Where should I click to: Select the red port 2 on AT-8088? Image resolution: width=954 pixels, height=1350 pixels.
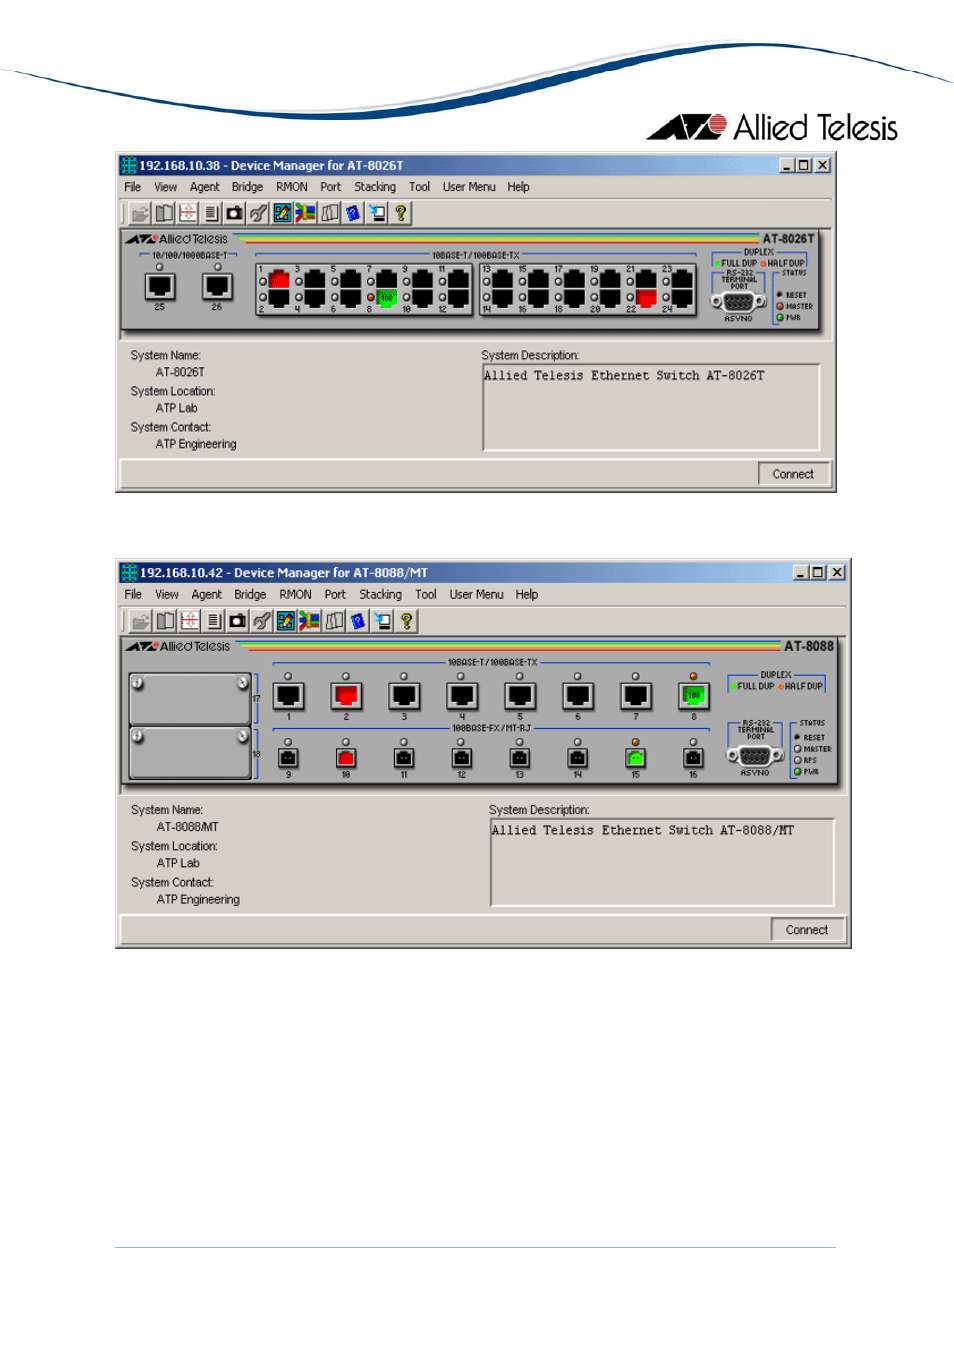point(346,695)
